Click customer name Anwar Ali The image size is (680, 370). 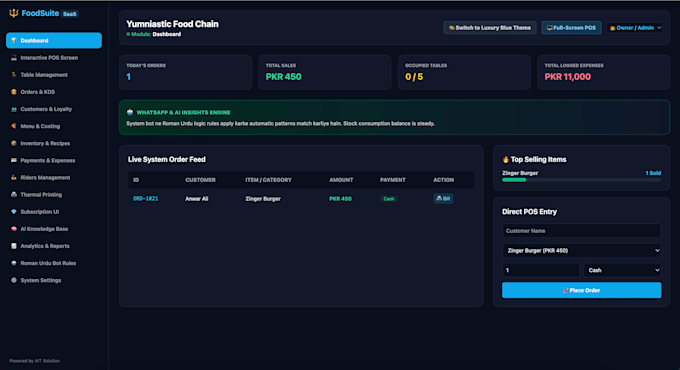pyautogui.click(x=197, y=199)
